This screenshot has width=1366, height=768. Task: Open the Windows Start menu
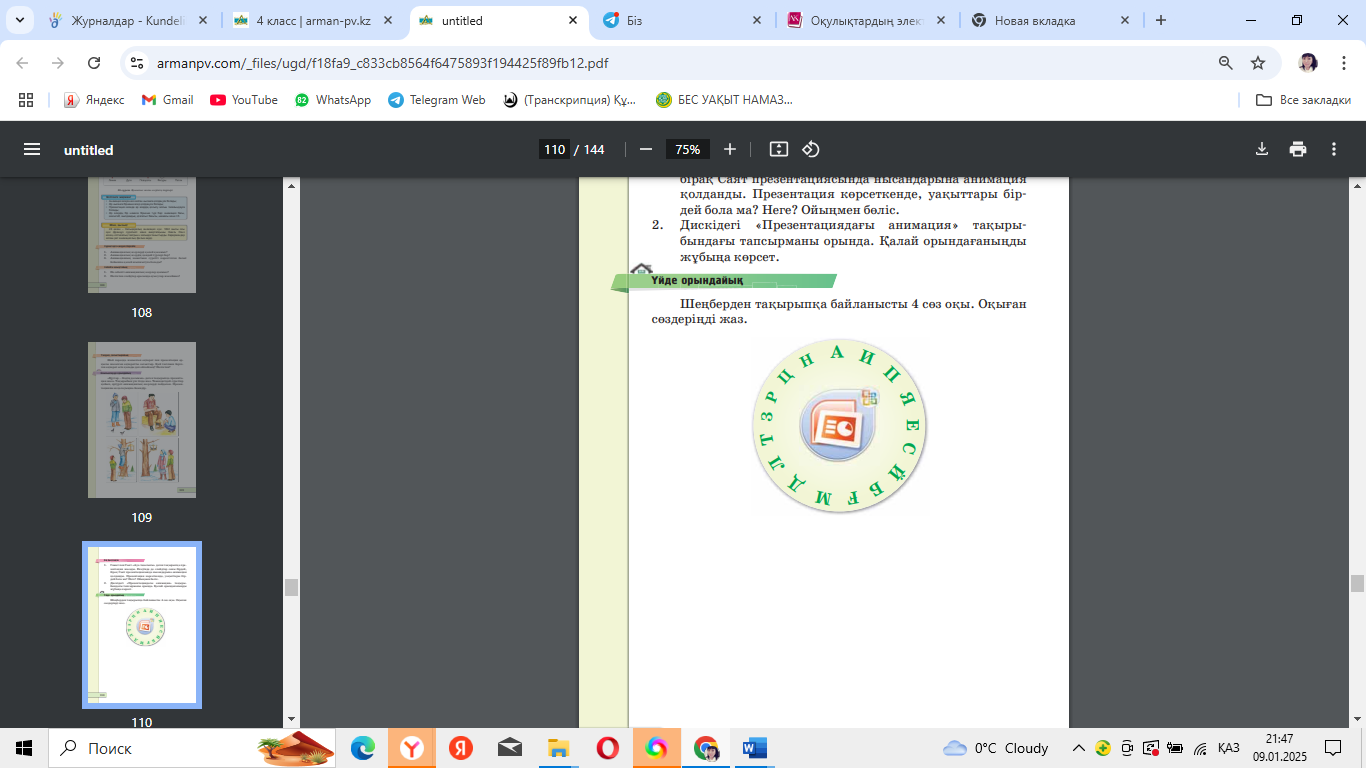point(24,748)
